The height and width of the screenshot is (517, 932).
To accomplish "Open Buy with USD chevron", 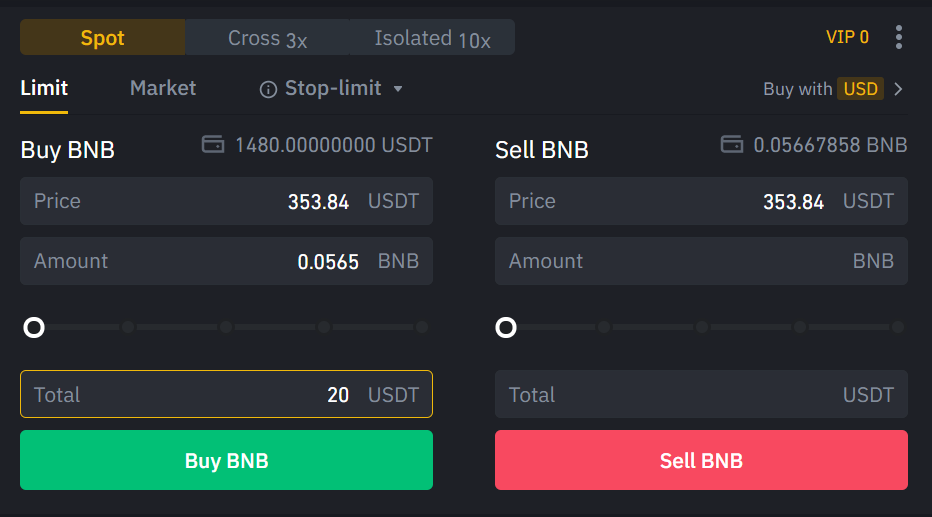I will point(898,89).
